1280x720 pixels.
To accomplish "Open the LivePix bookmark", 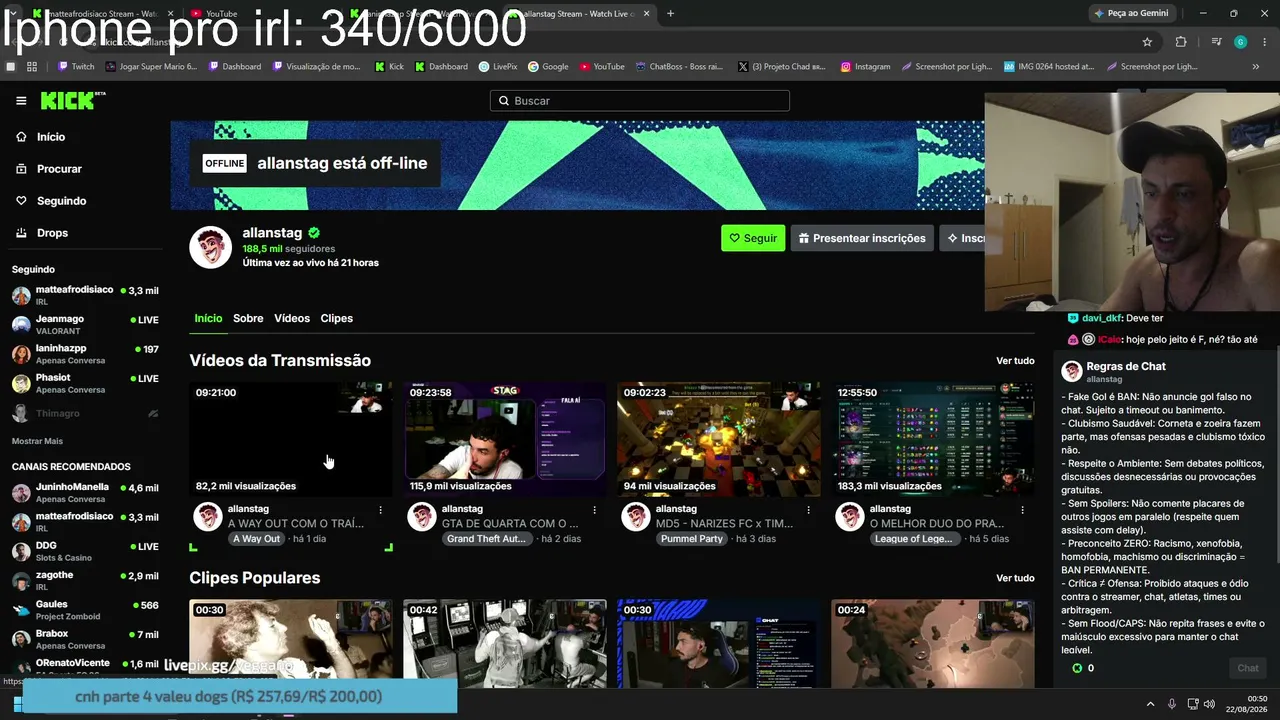I will pyautogui.click(x=498, y=67).
